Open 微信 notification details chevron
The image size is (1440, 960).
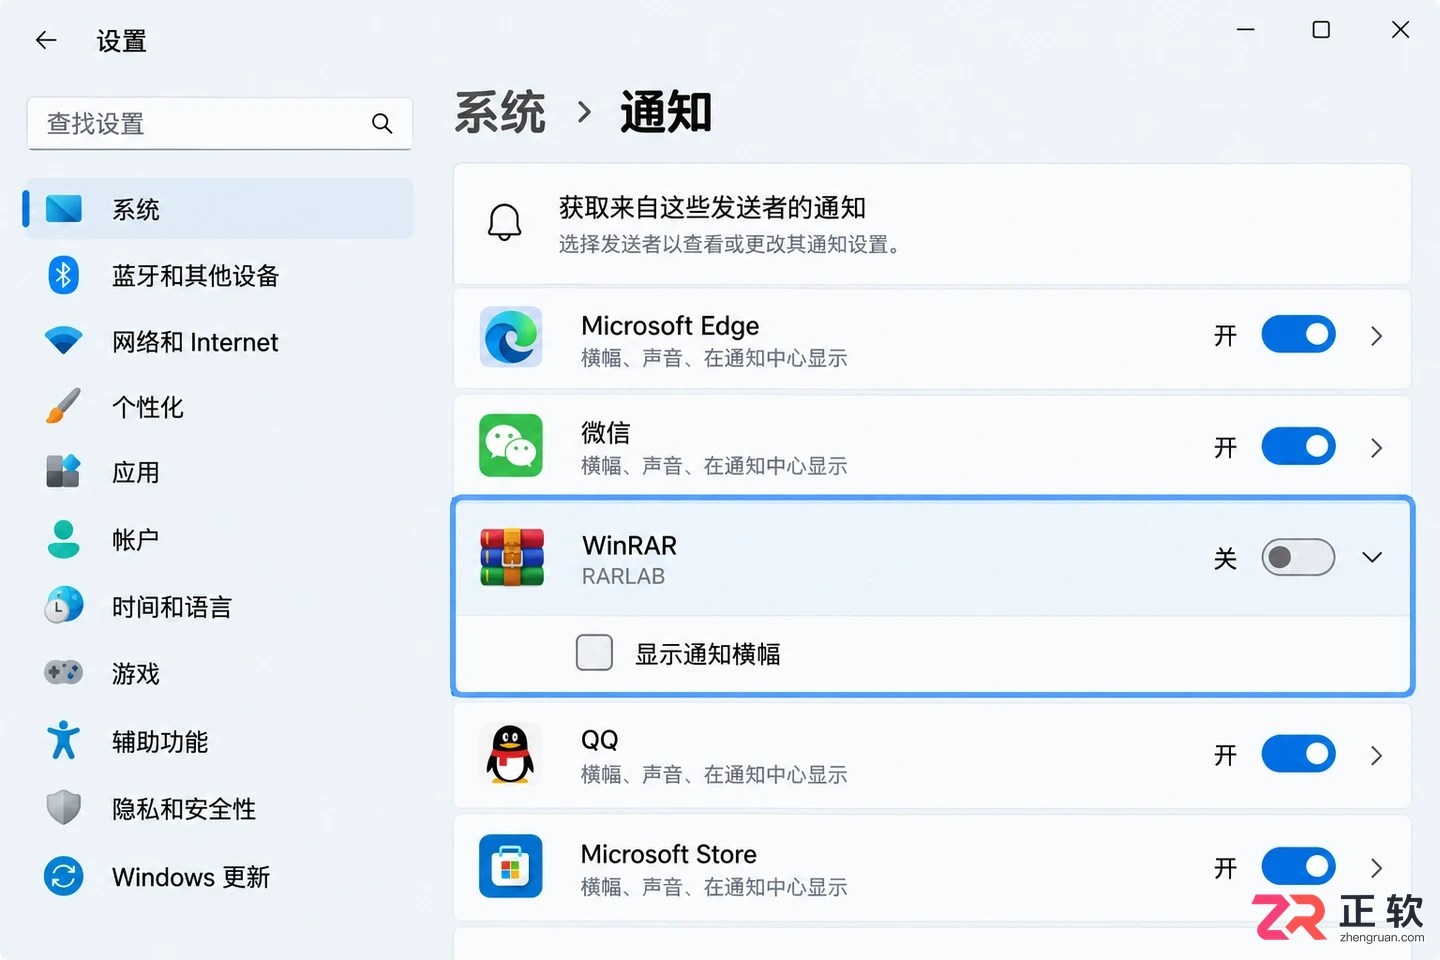(x=1376, y=447)
